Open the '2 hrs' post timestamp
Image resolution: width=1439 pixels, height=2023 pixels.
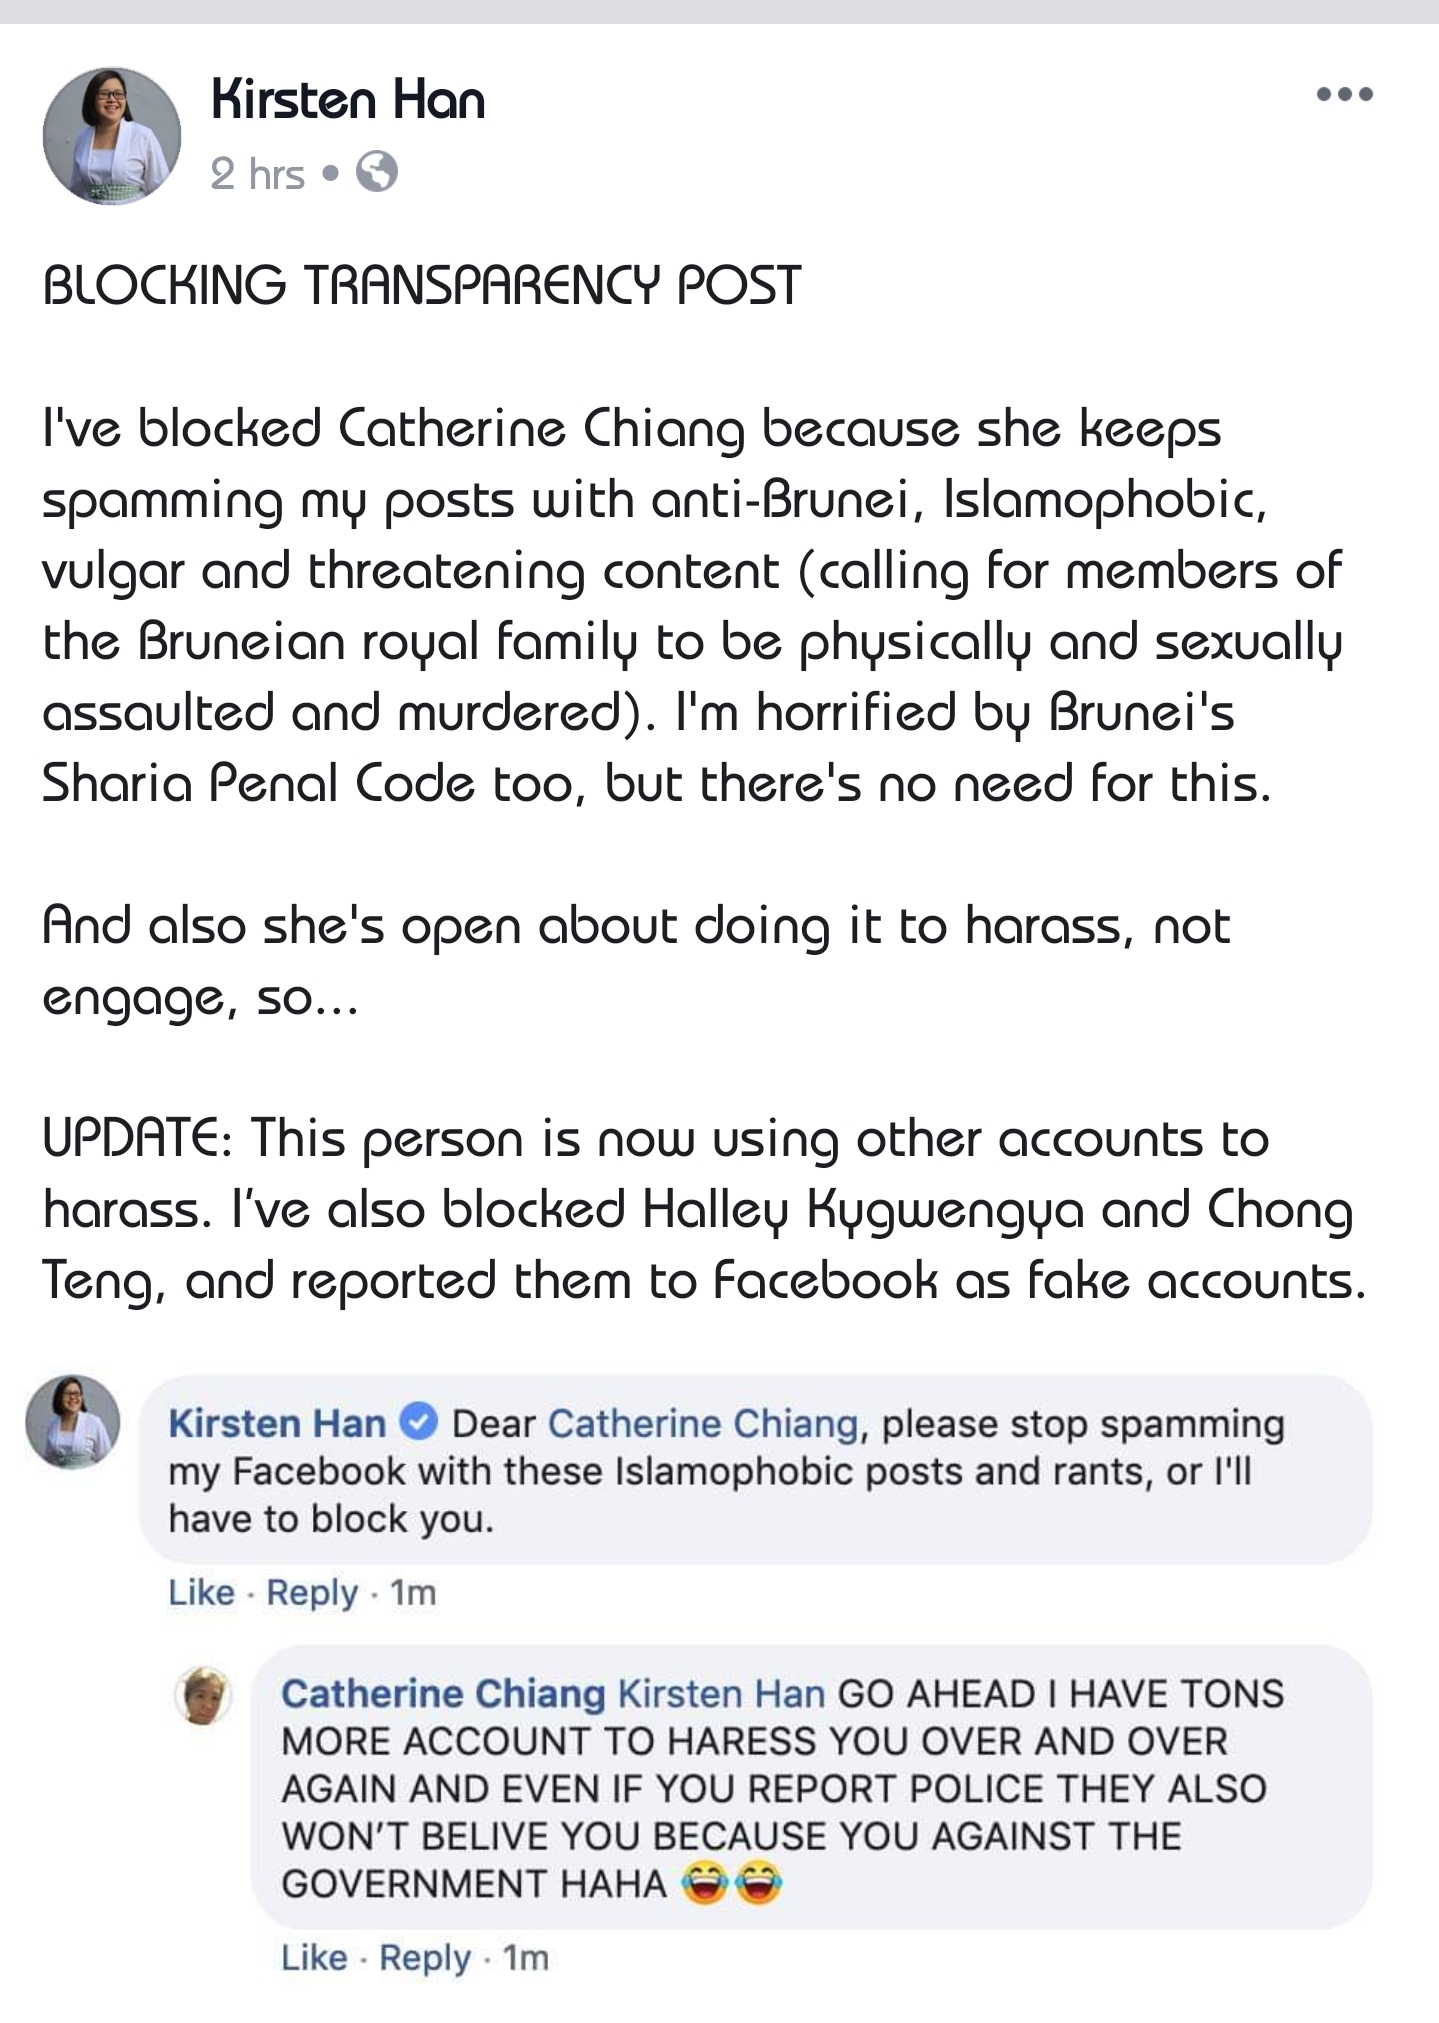(257, 174)
